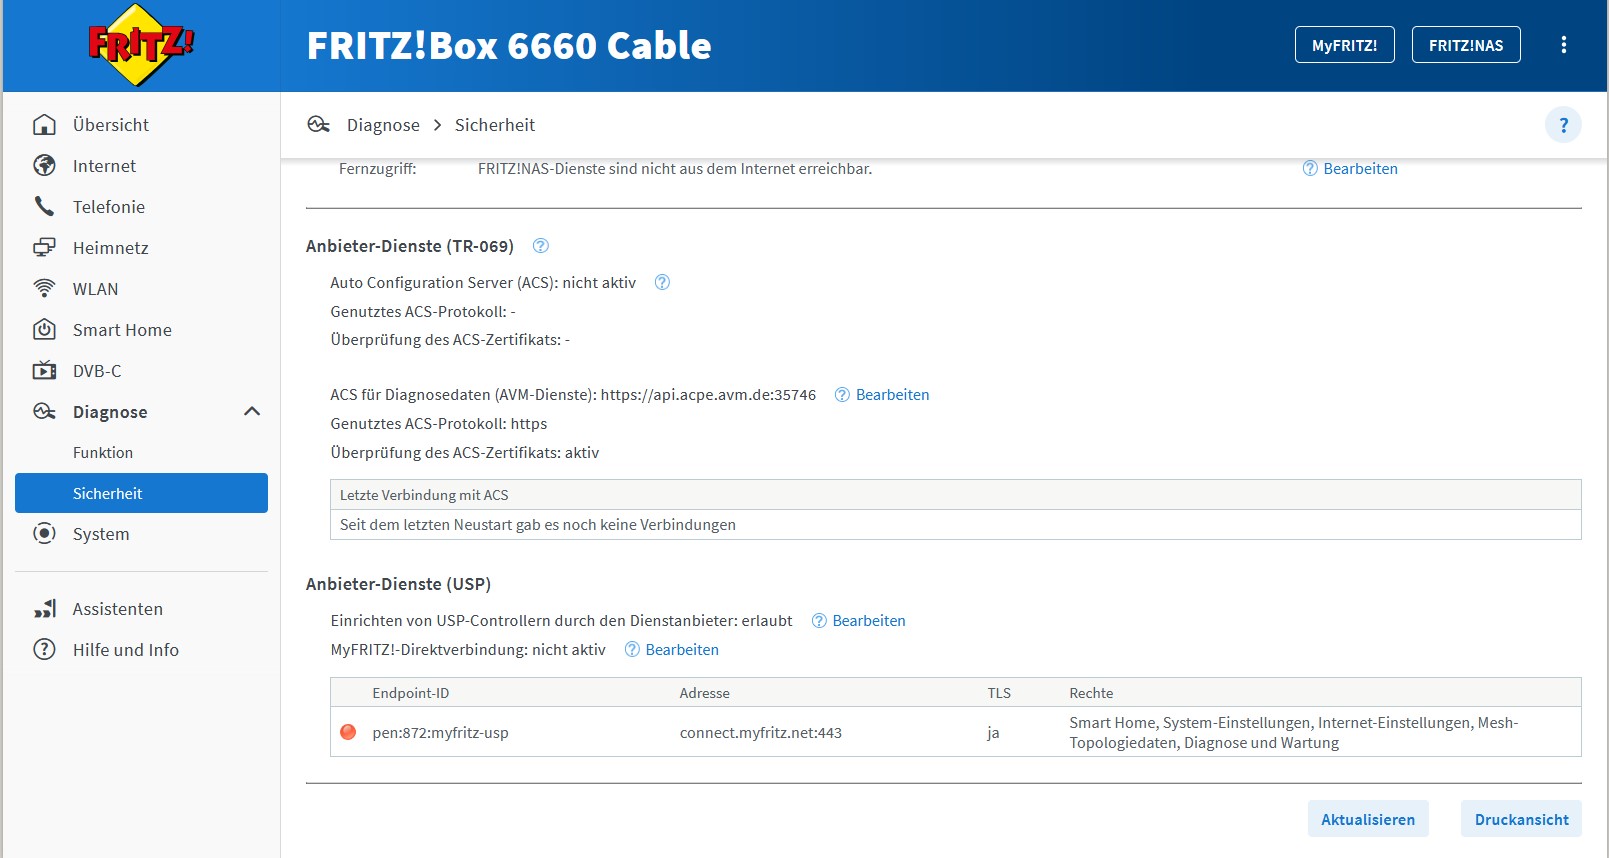Click Diagnose in the breadcrumb
The height and width of the screenshot is (858, 1609).
coord(383,125)
